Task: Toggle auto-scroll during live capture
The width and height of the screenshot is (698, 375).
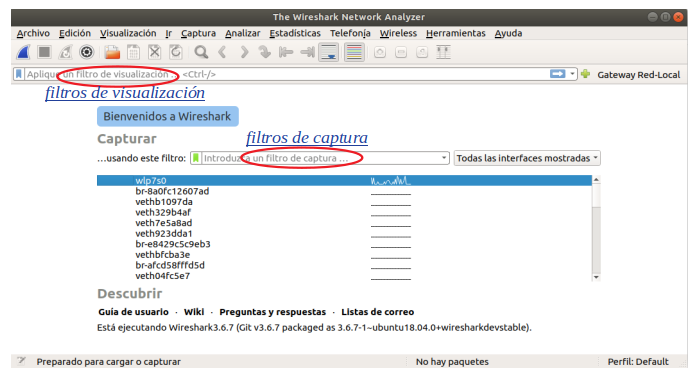Action: click(329, 52)
